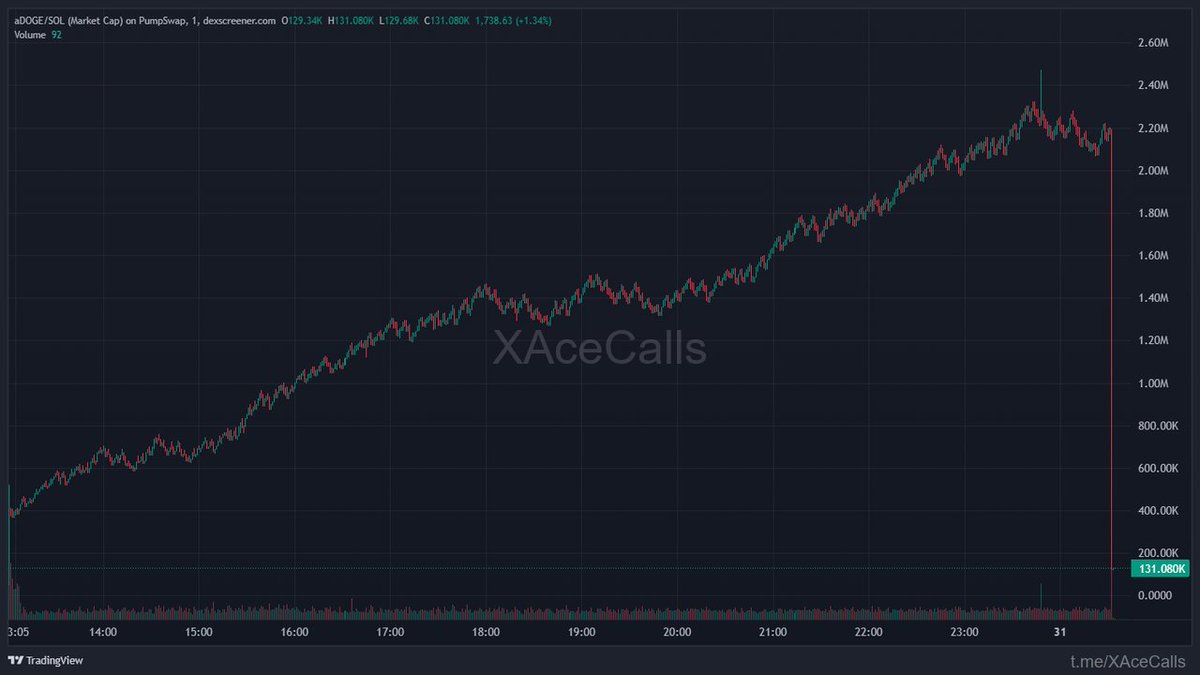Click the 22:00 time axis label

(x=868, y=632)
